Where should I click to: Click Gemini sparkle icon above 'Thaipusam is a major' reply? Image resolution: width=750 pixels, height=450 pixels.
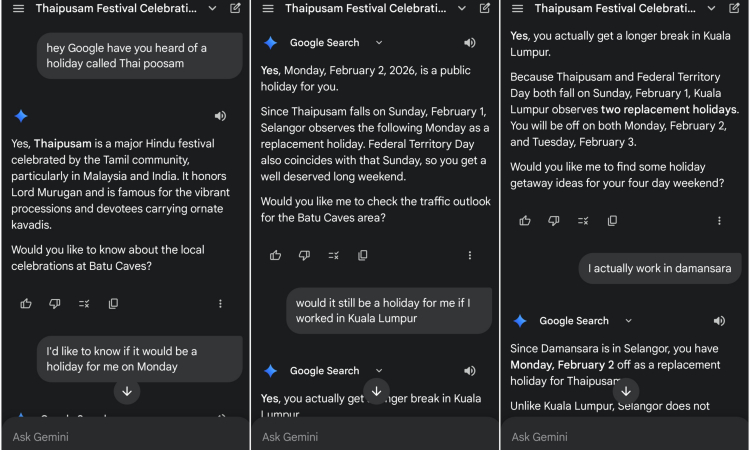(x=21, y=116)
